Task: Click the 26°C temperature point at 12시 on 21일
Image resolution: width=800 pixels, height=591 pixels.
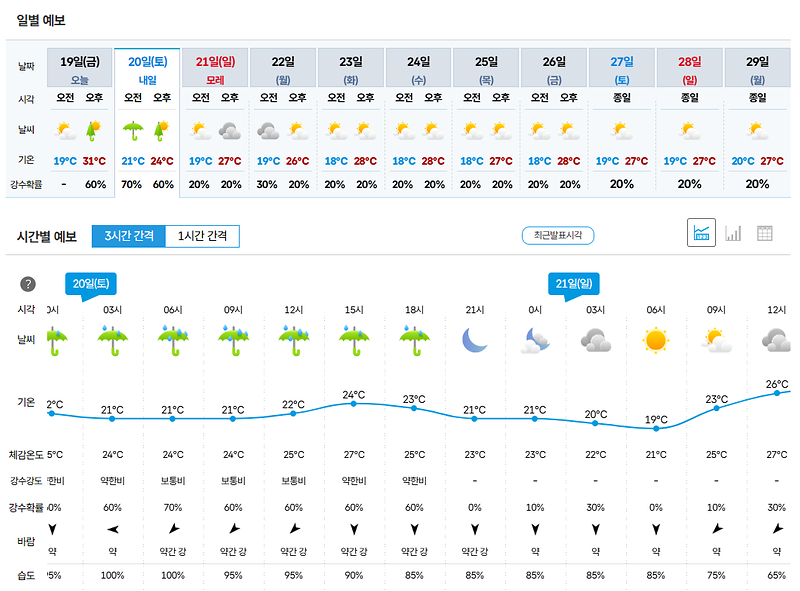Action: click(777, 393)
